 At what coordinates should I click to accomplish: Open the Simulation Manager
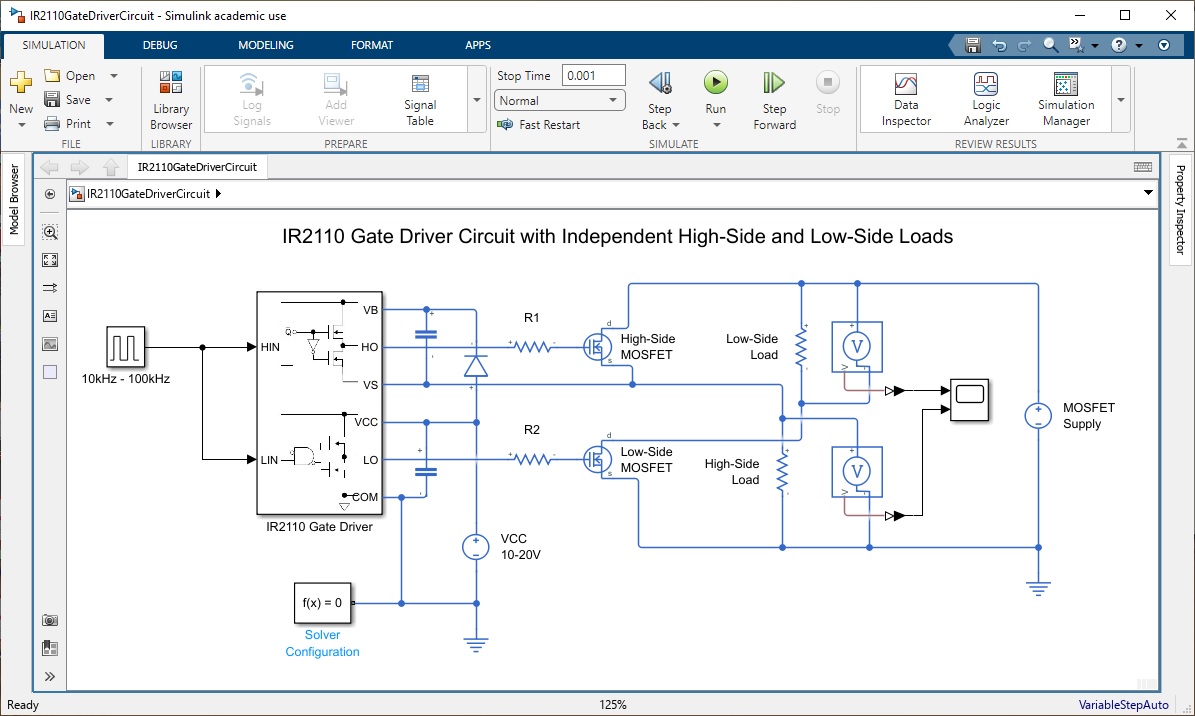tap(1066, 99)
